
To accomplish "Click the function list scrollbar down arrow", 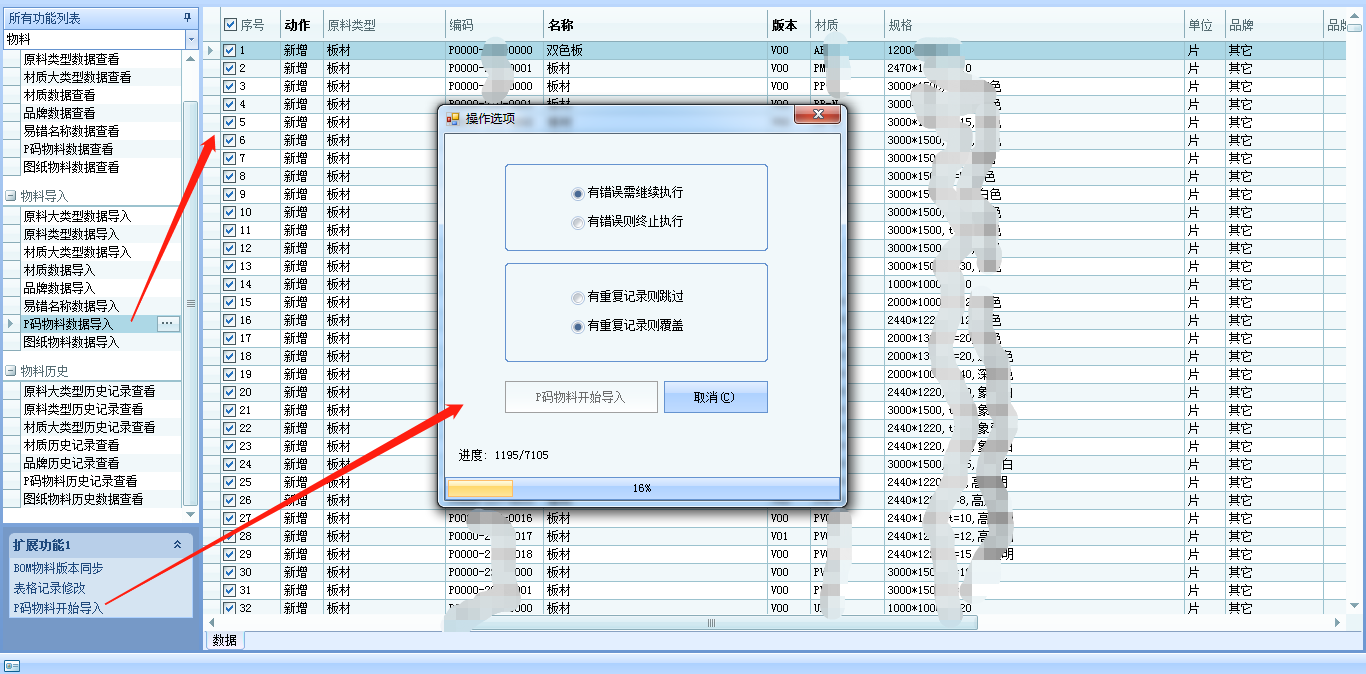I will pos(191,514).
